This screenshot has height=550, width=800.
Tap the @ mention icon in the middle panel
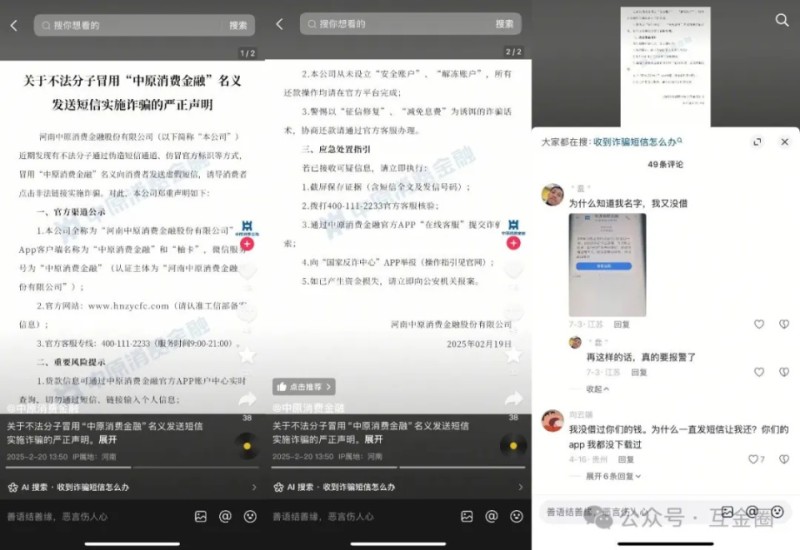(x=491, y=517)
